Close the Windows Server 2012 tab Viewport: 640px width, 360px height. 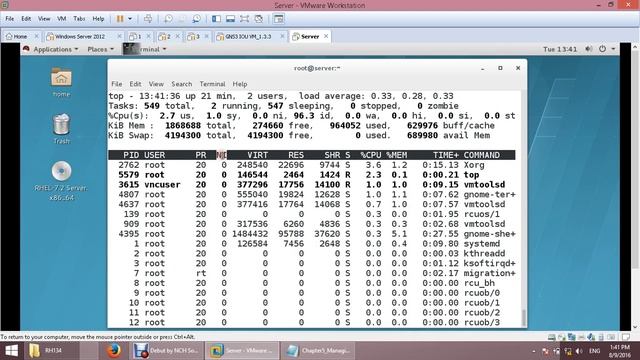pos(120,36)
